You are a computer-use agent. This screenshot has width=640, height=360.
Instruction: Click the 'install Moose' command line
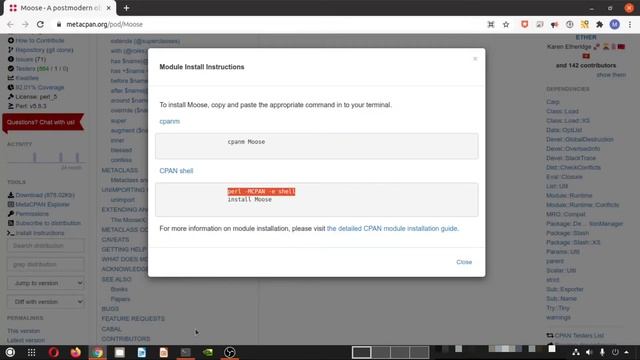249,200
